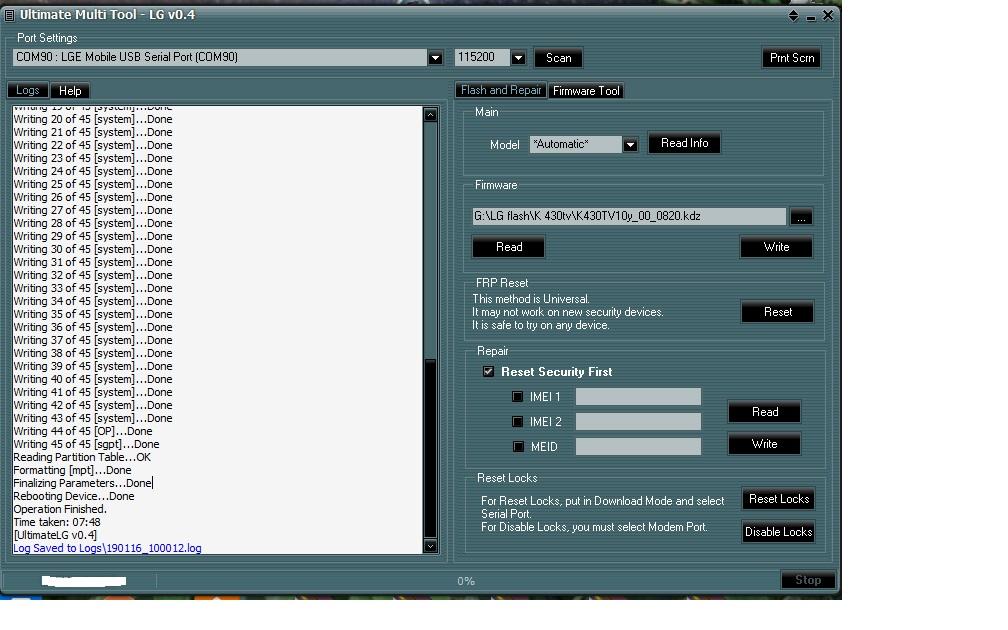Click '[UltimateLG v0.4]' log line

(55, 535)
